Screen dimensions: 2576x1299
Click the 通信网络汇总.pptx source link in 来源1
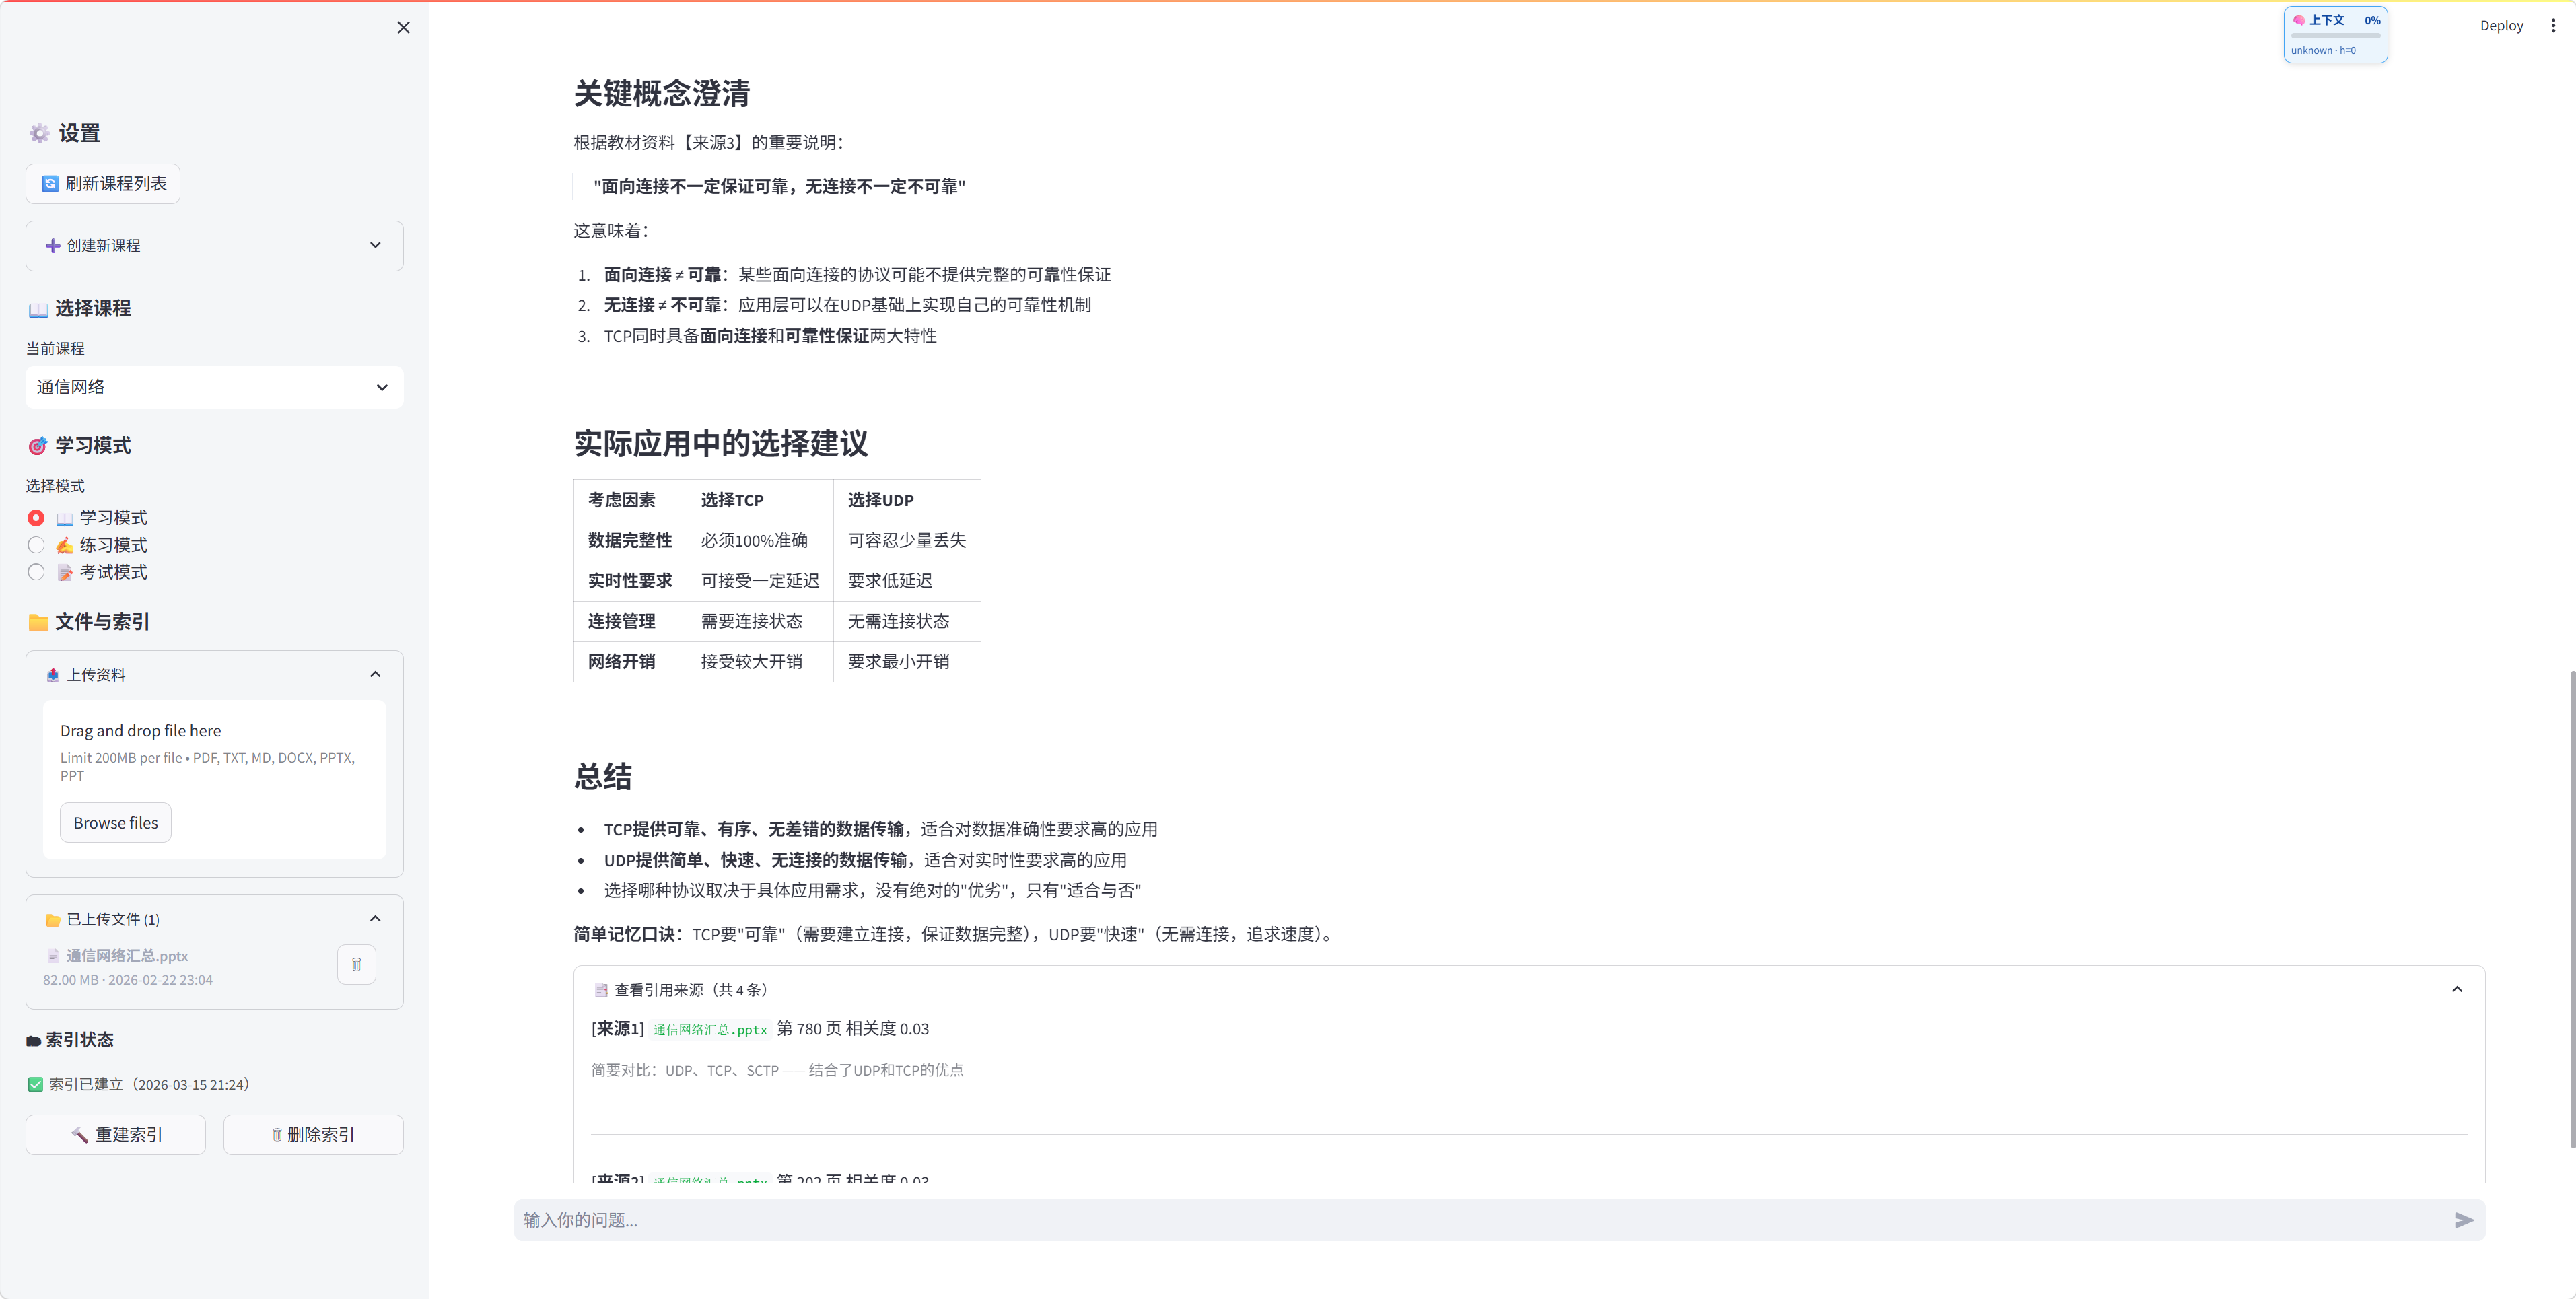710,1029
